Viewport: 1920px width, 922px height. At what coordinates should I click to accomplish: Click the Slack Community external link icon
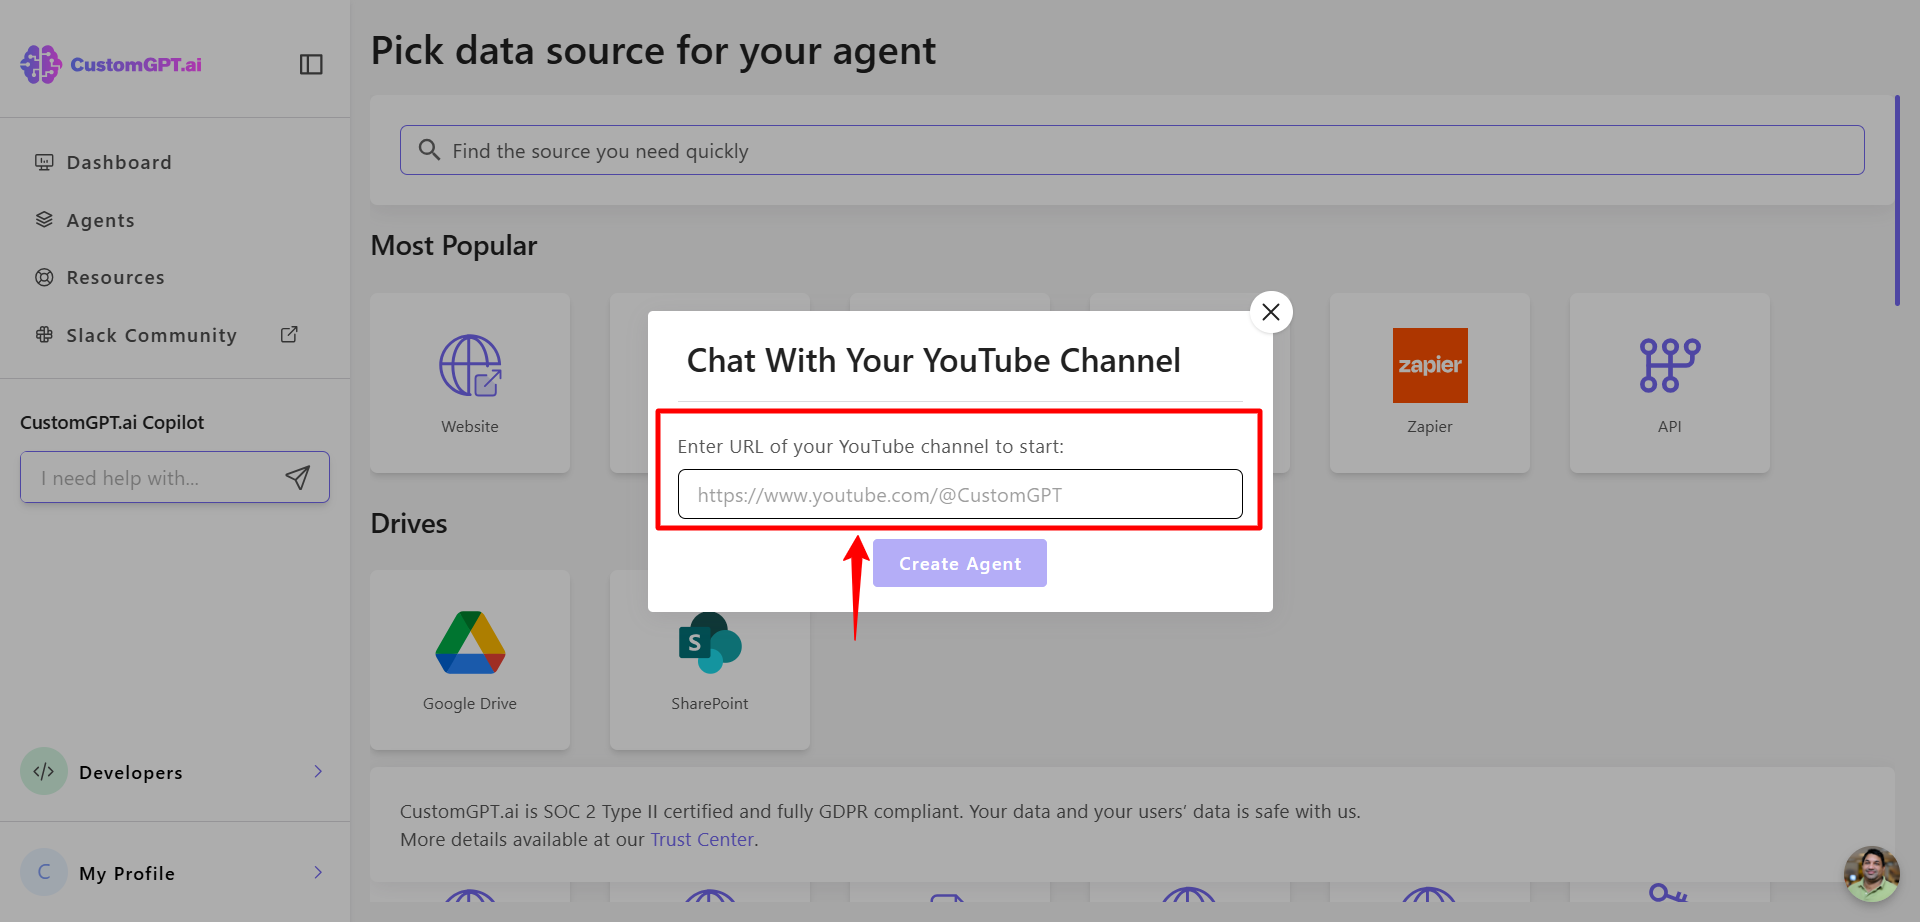pos(289,335)
